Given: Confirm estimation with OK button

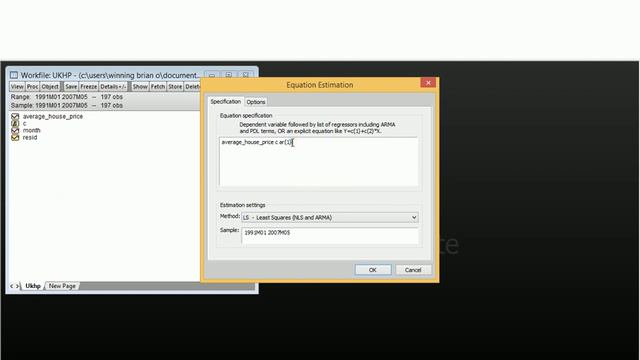Looking at the screenshot, I should click(x=373, y=270).
